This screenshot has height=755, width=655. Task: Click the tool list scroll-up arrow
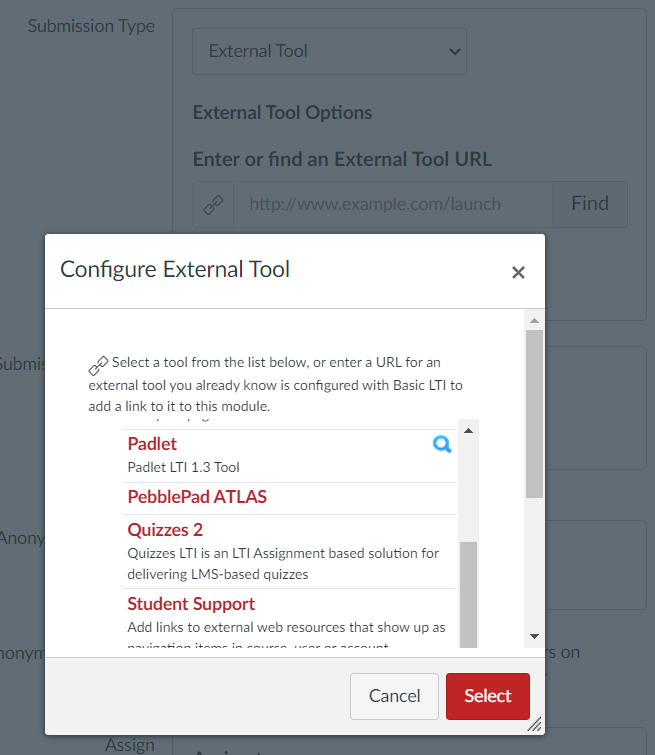(x=468, y=430)
